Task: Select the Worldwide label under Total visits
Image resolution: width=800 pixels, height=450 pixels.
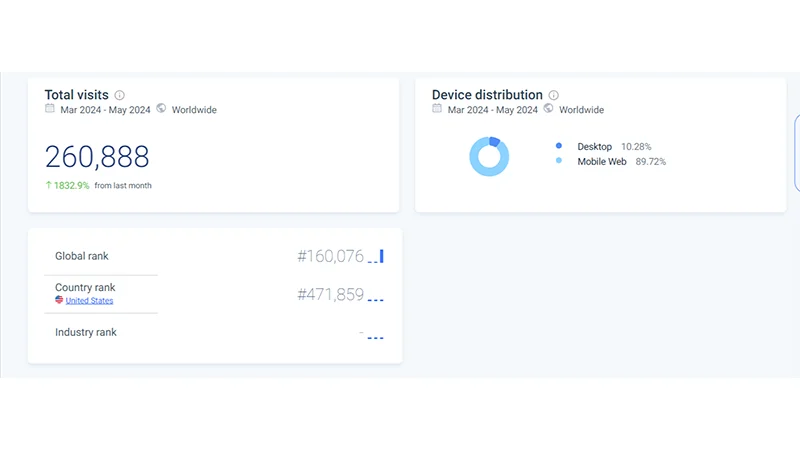Action: (x=194, y=110)
